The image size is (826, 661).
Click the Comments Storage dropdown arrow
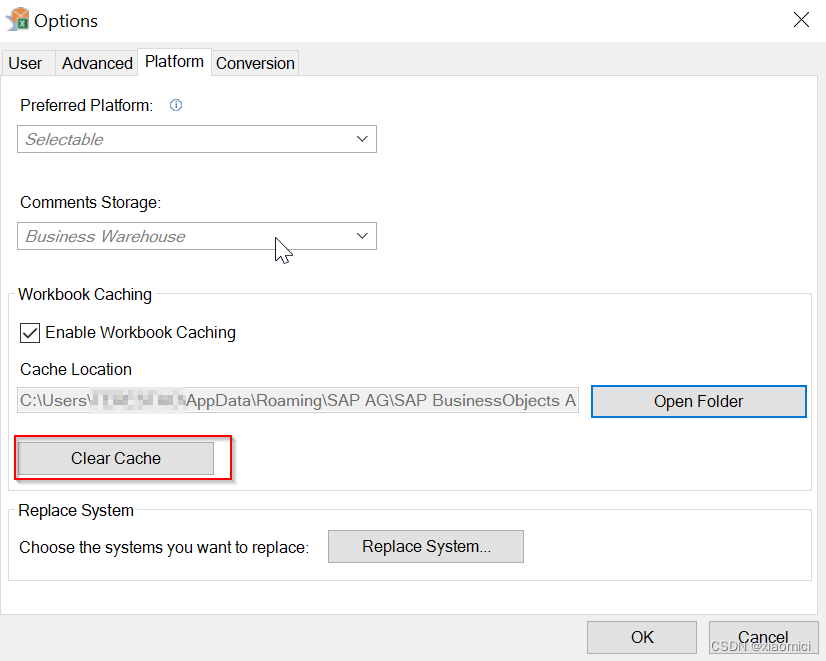pyautogui.click(x=362, y=236)
